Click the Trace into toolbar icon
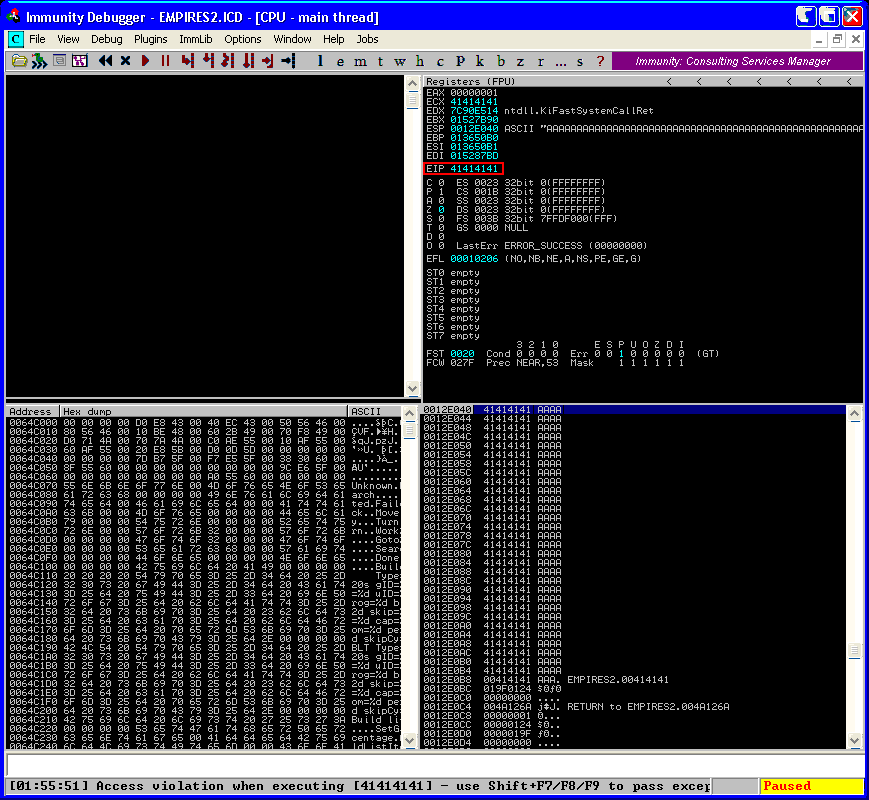Screen dimensions: 869x800 click(228, 61)
